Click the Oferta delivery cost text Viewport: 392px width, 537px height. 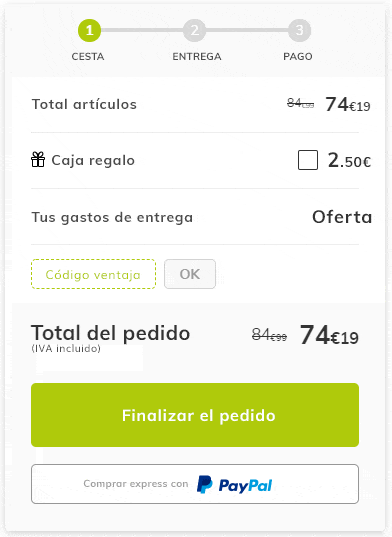342,217
